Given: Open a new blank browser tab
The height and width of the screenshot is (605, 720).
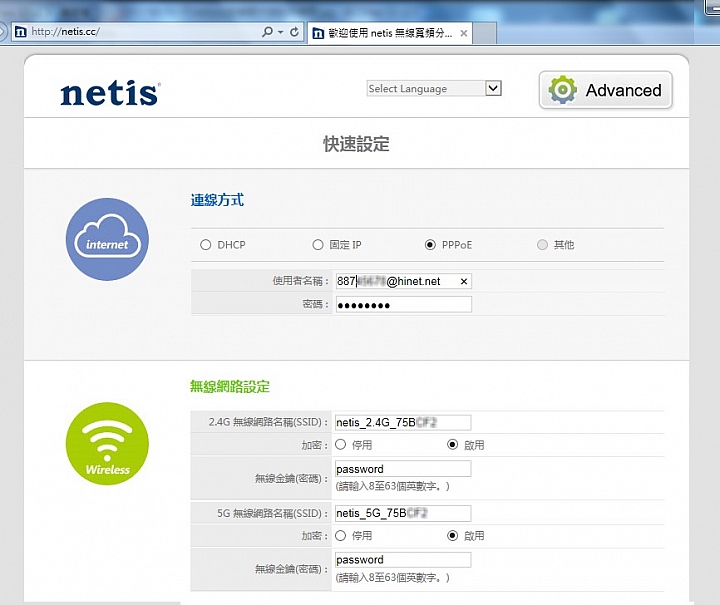Looking at the screenshot, I should point(484,34).
